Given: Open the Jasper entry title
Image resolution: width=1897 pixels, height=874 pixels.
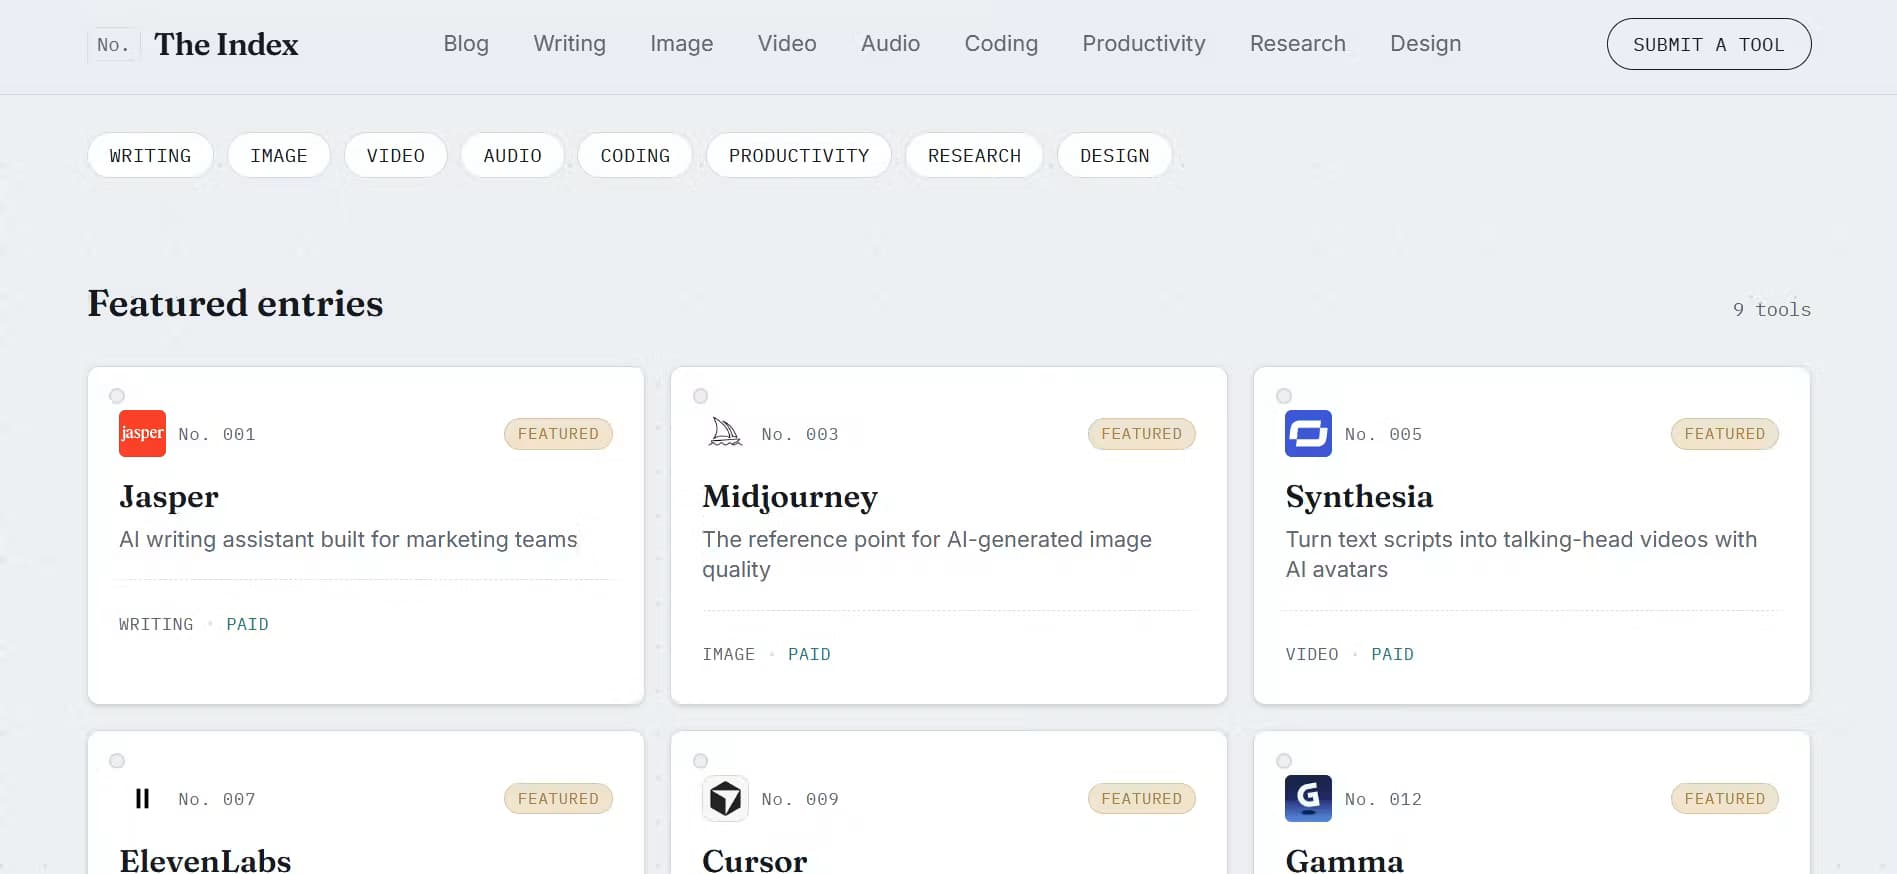Looking at the screenshot, I should point(168,497).
